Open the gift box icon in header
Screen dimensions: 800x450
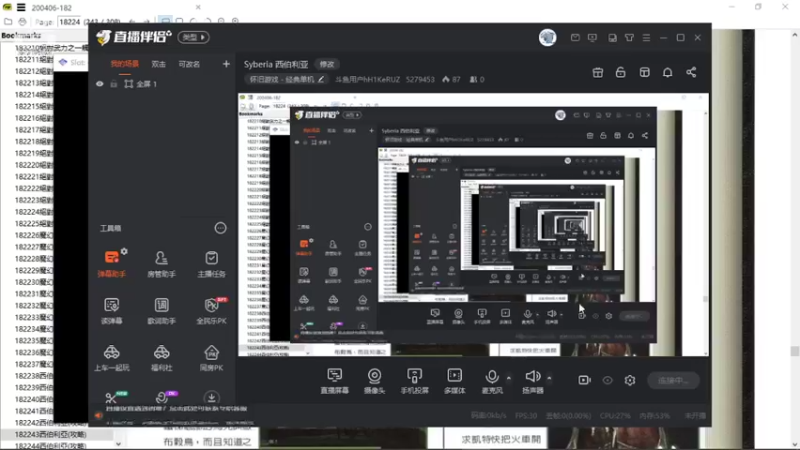(x=597, y=72)
